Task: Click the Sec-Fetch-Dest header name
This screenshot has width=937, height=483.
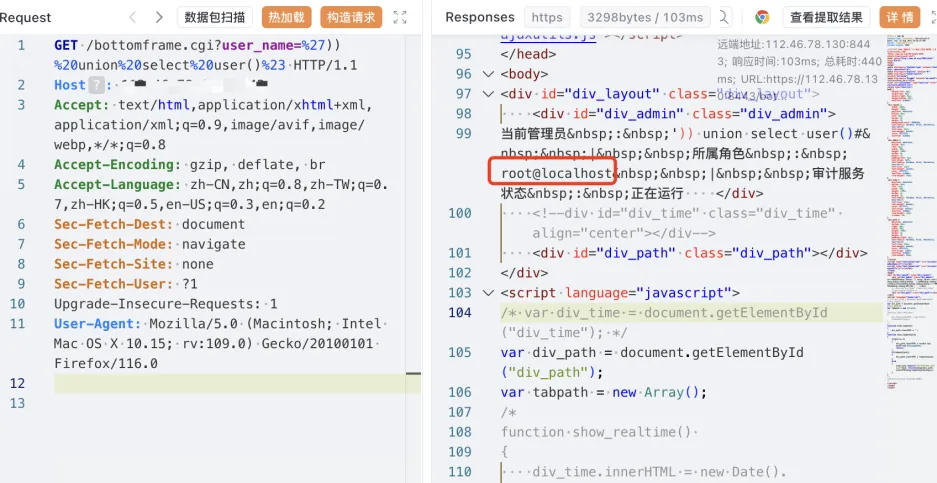Action: pos(114,224)
